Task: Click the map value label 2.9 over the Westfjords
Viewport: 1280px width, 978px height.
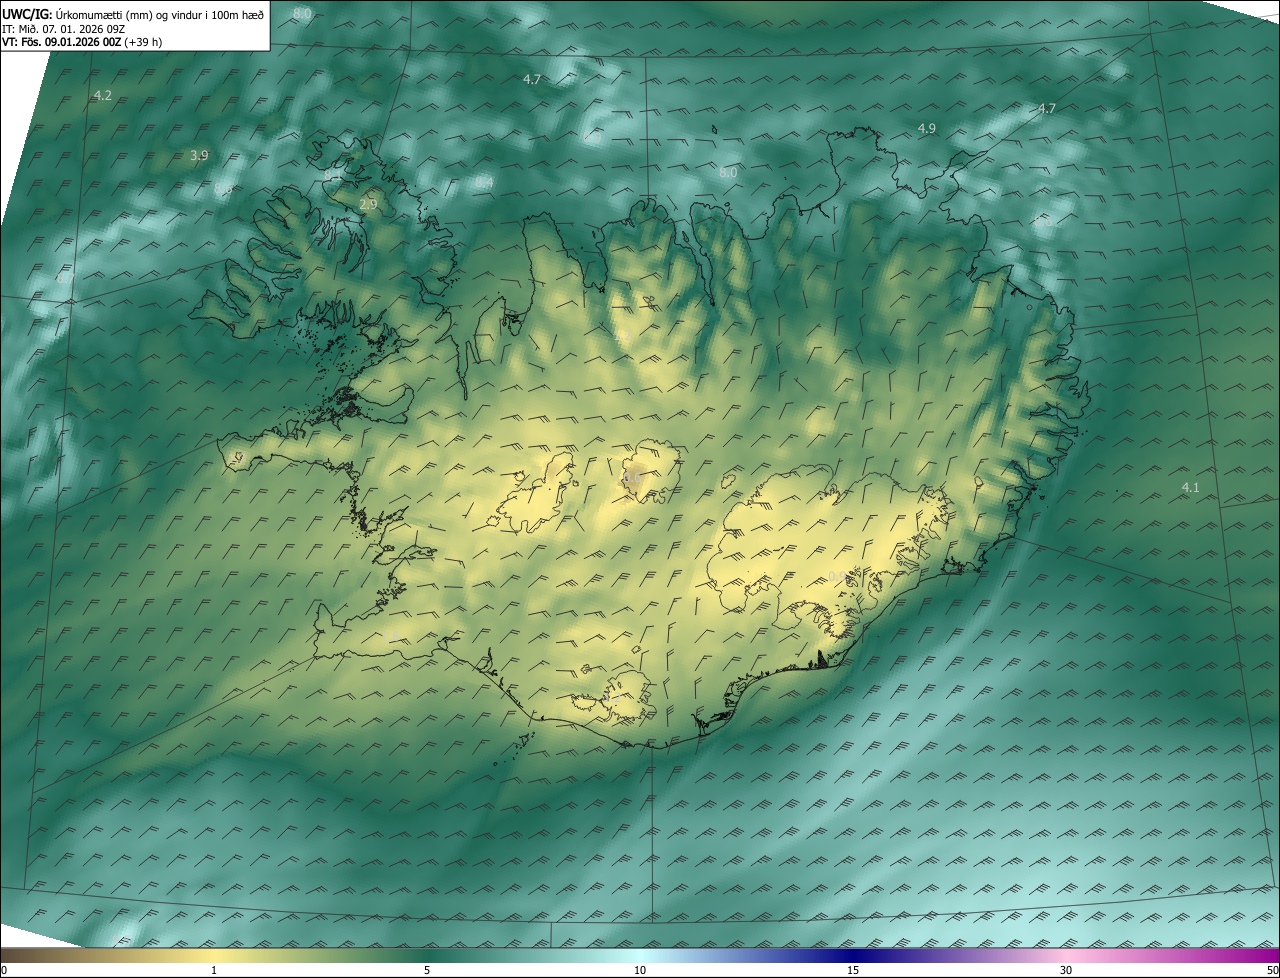Action: click(x=368, y=204)
